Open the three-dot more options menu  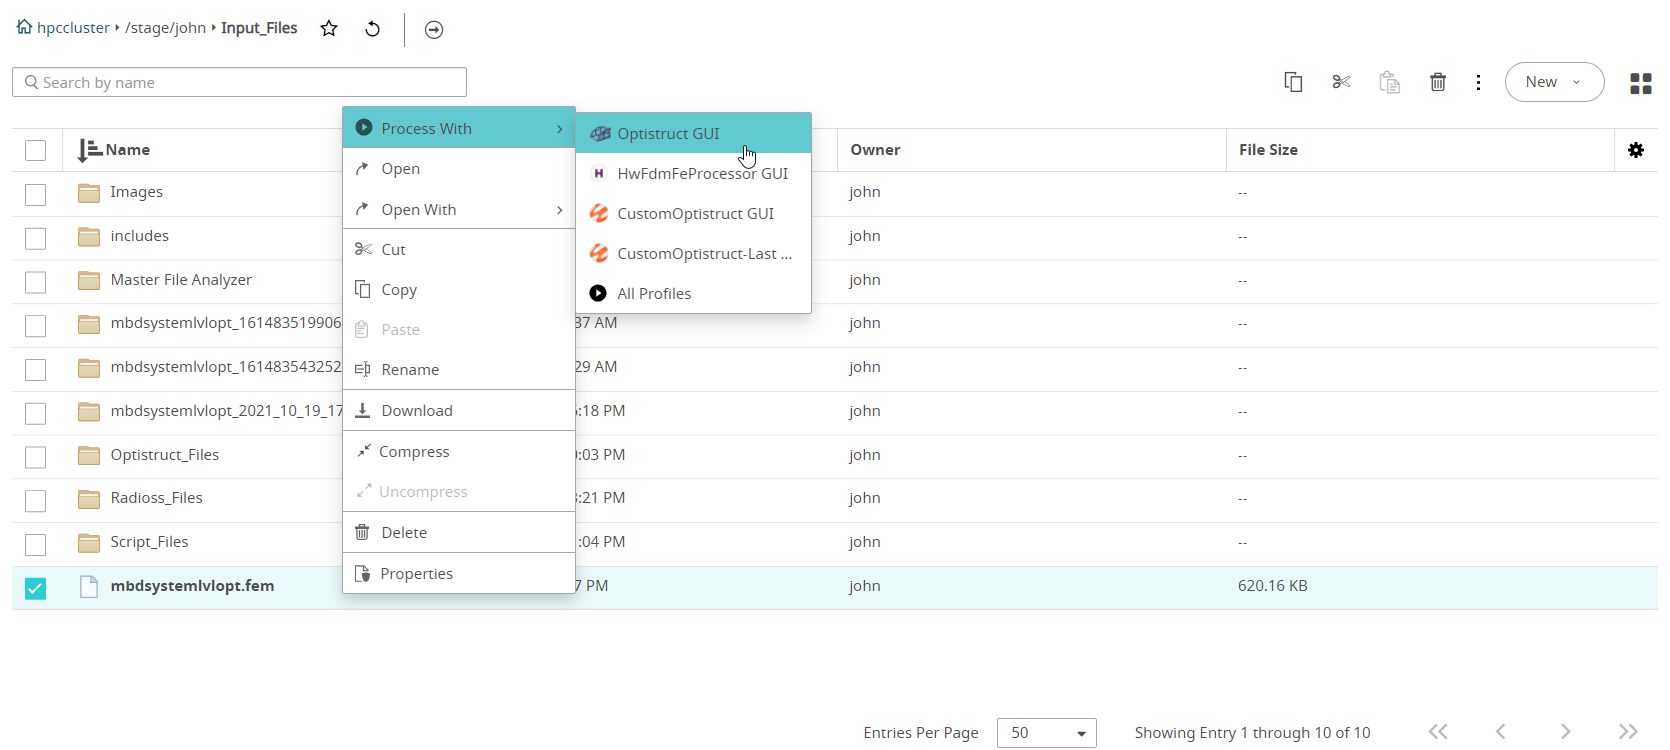[x=1478, y=82]
